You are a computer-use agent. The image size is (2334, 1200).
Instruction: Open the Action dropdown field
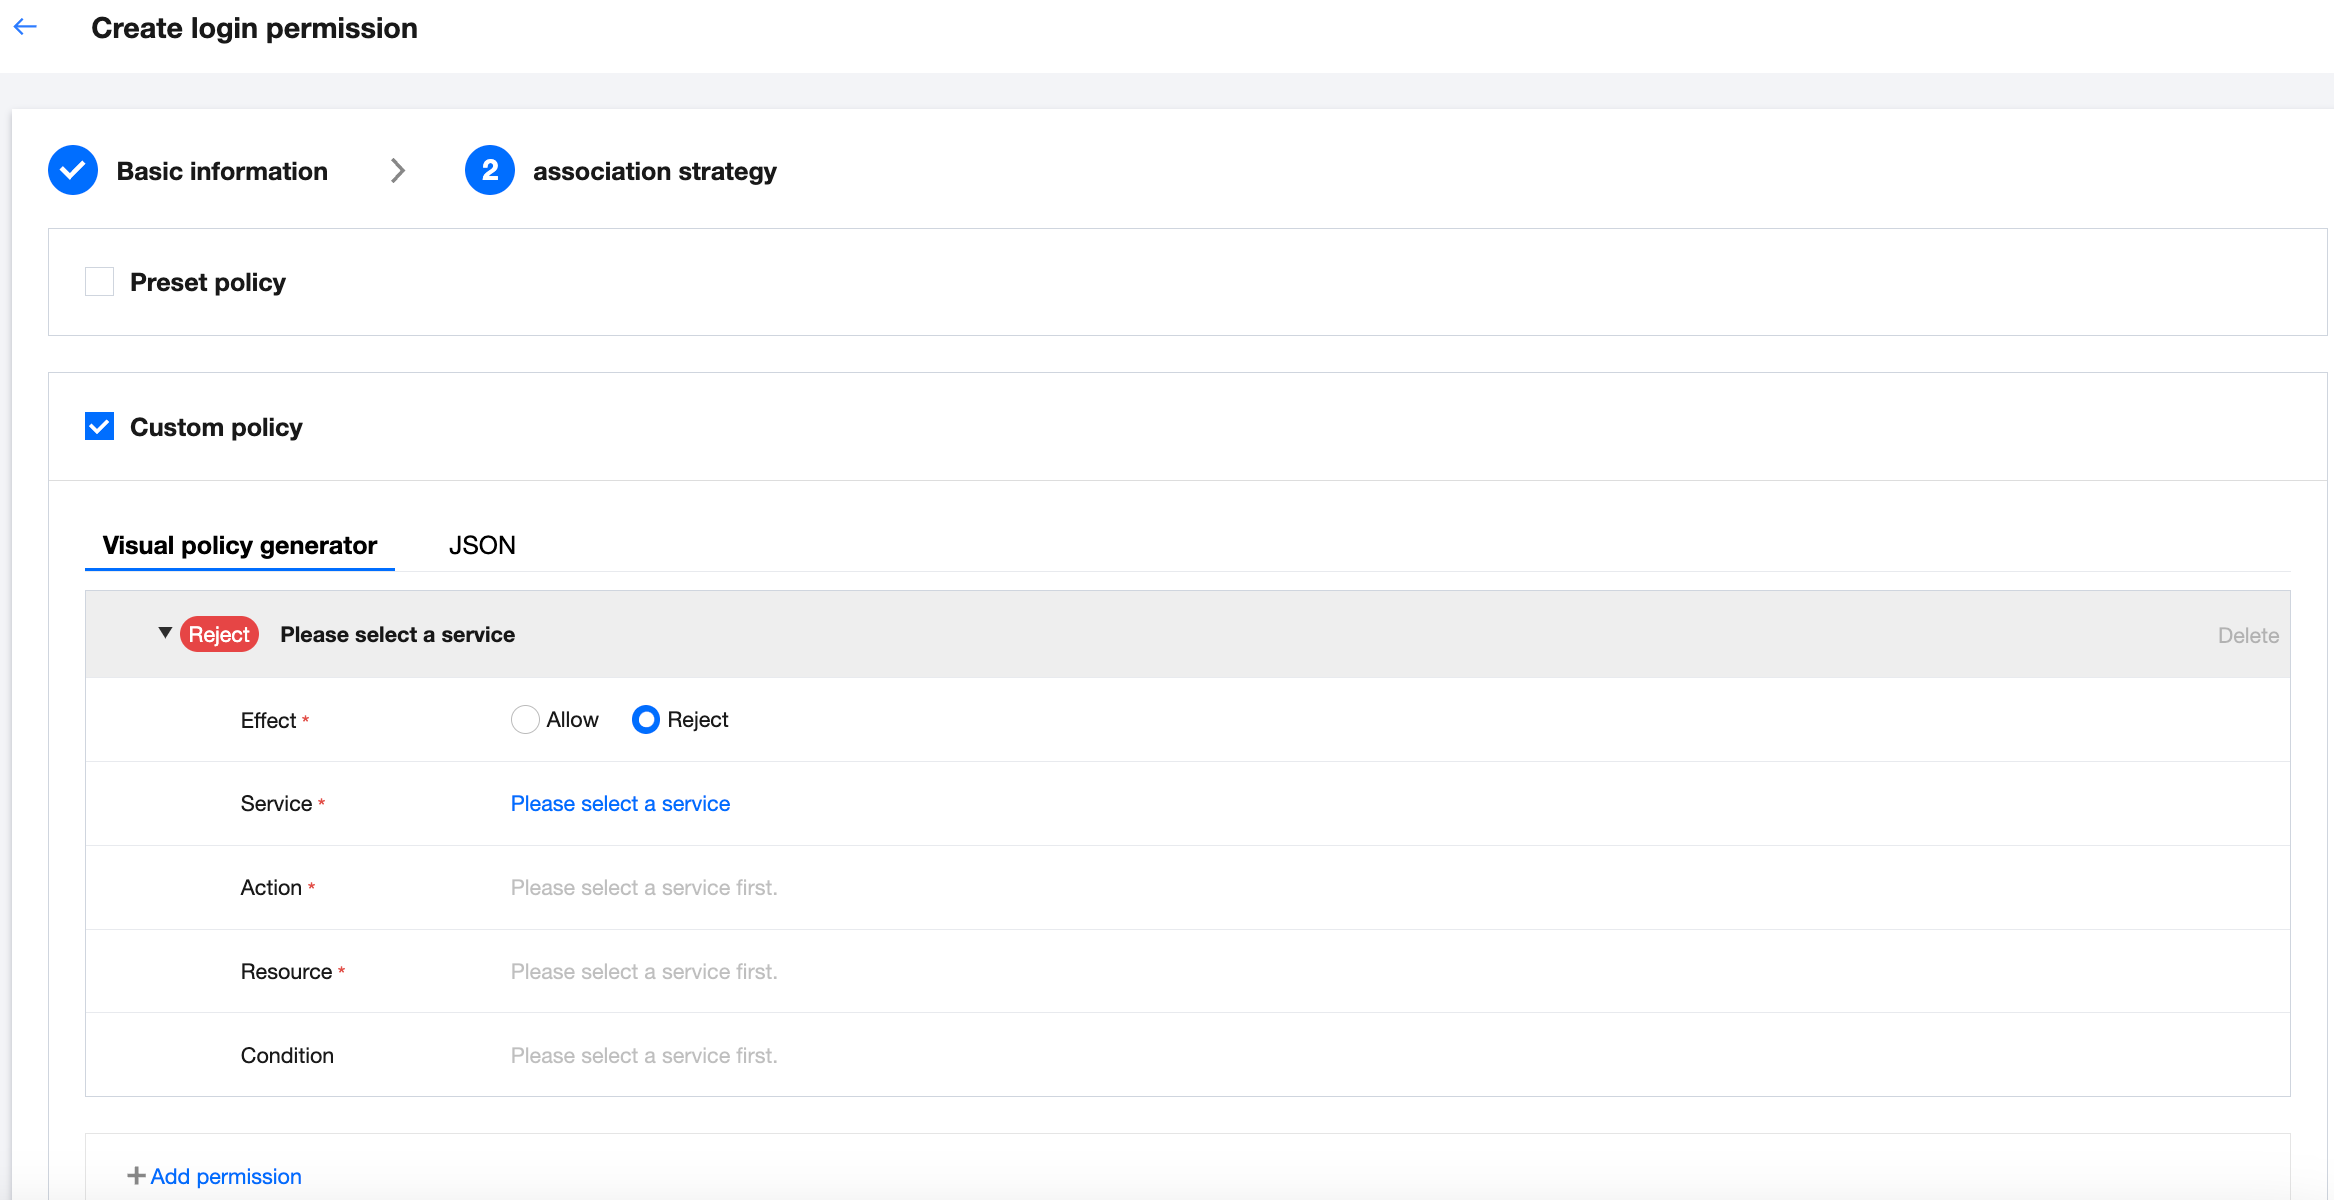(643, 887)
